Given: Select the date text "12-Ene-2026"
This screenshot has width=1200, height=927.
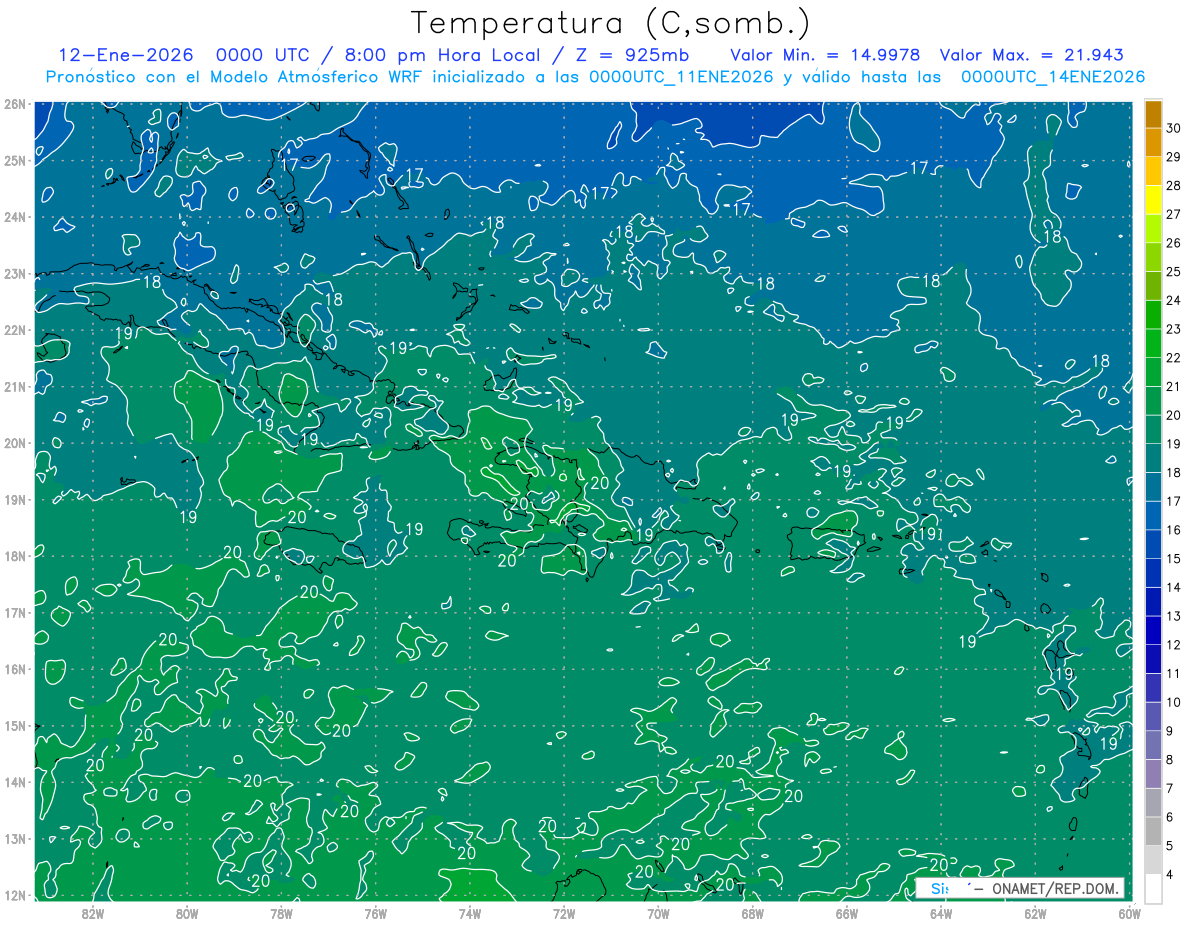Looking at the screenshot, I should (x=128, y=55).
